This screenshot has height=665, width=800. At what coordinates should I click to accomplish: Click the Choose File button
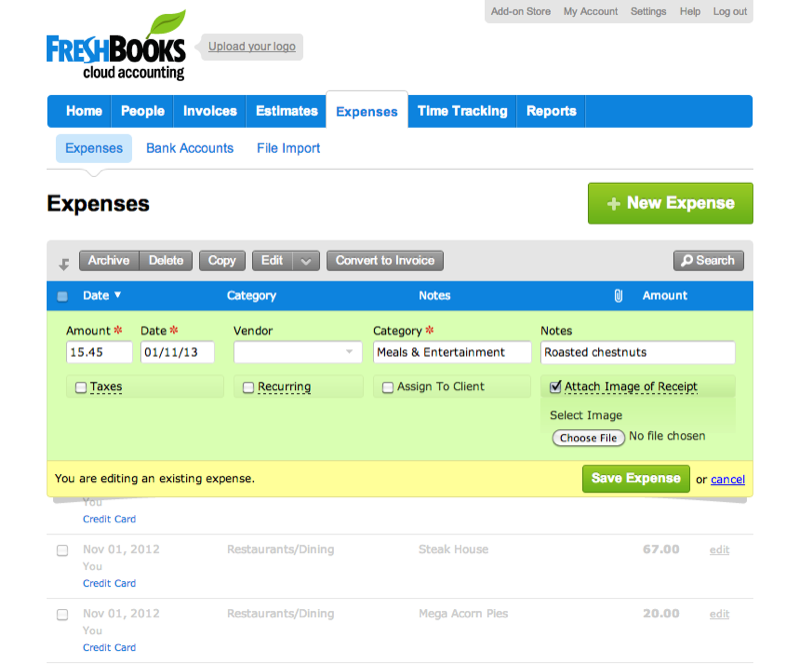pyautogui.click(x=587, y=438)
